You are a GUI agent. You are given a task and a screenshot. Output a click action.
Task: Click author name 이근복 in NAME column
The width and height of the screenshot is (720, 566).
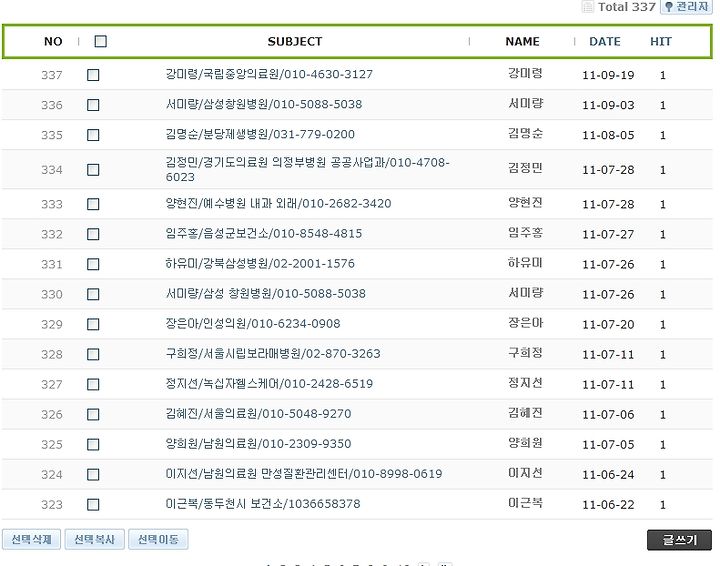(525, 503)
